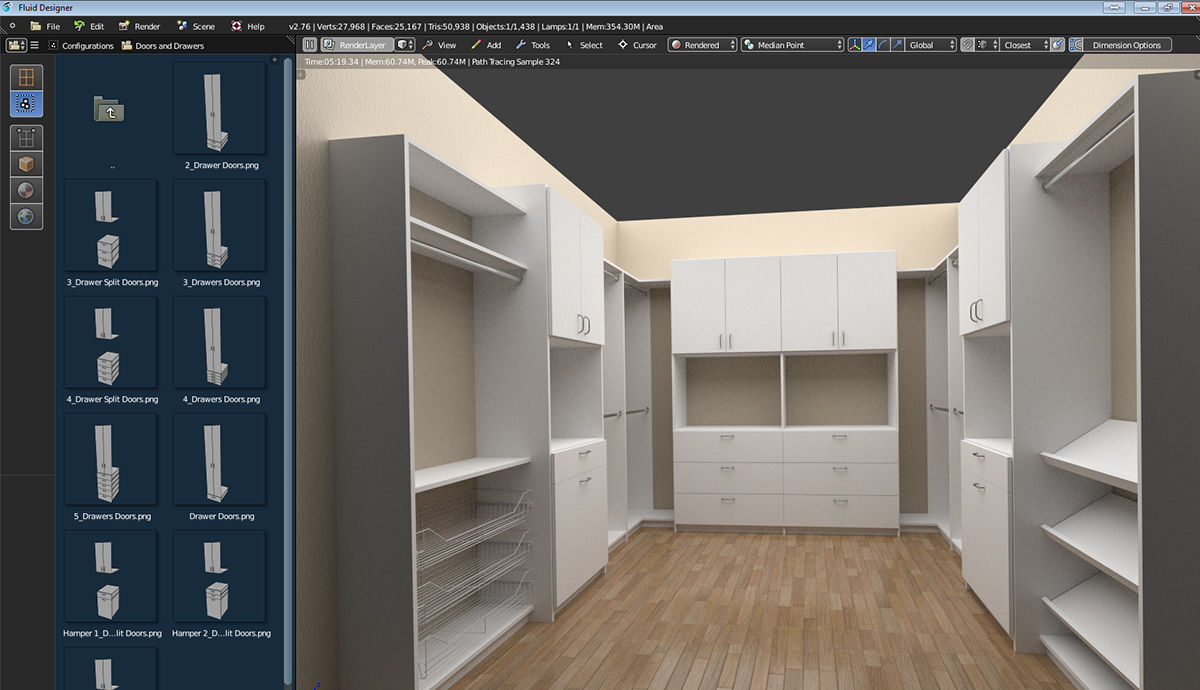Open the Closest snap target dropdown
Screen dimensions: 1200x690
[x=1025, y=45]
